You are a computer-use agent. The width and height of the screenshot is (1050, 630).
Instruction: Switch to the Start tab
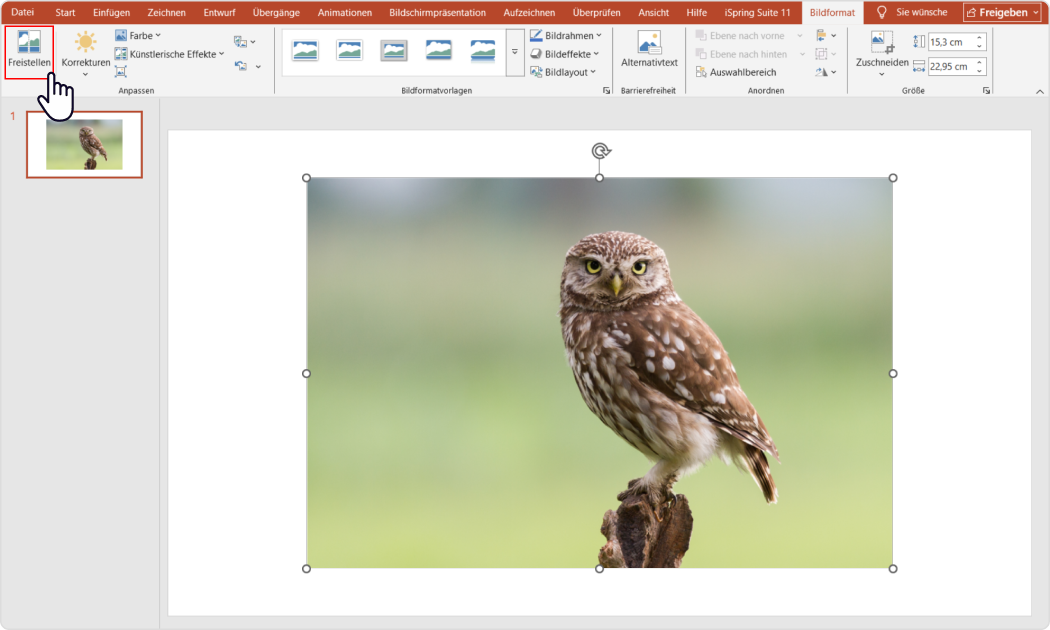(64, 12)
